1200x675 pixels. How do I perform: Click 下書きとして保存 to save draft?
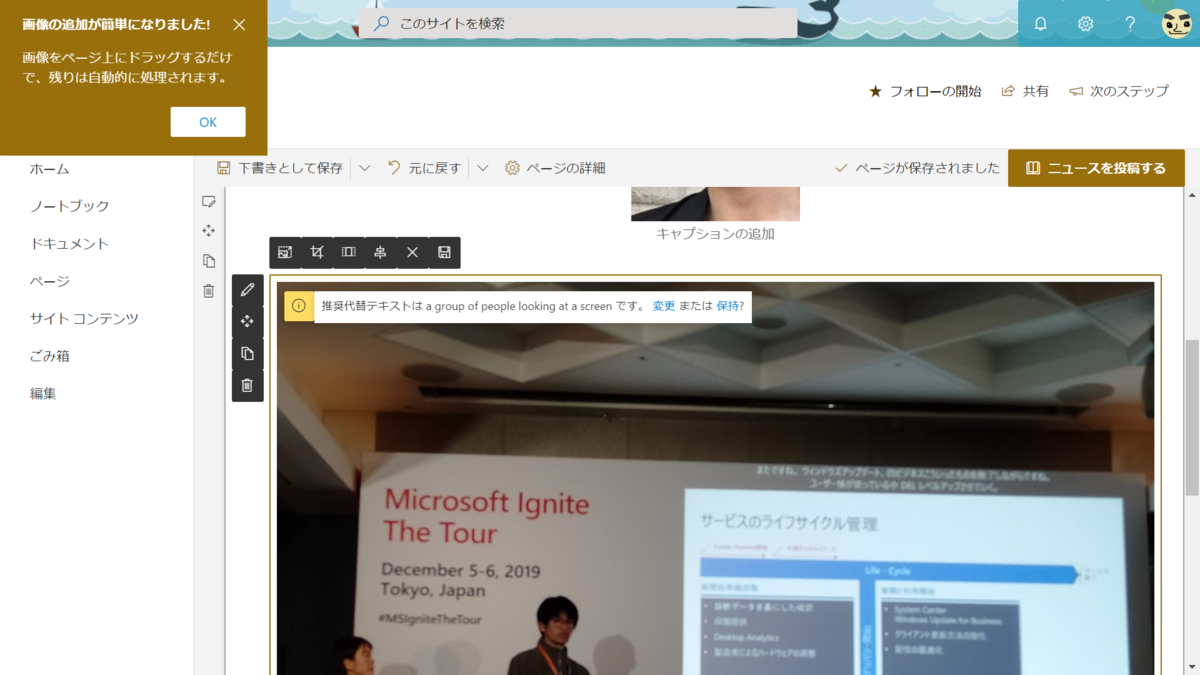pos(279,168)
